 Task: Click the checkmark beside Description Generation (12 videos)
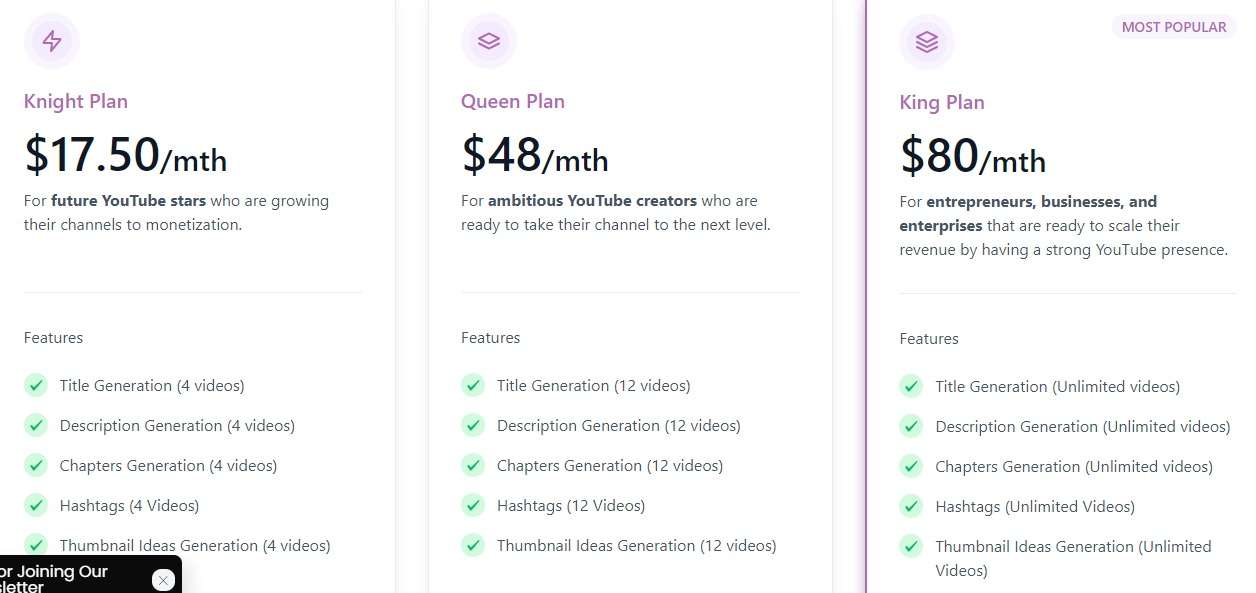click(x=473, y=425)
